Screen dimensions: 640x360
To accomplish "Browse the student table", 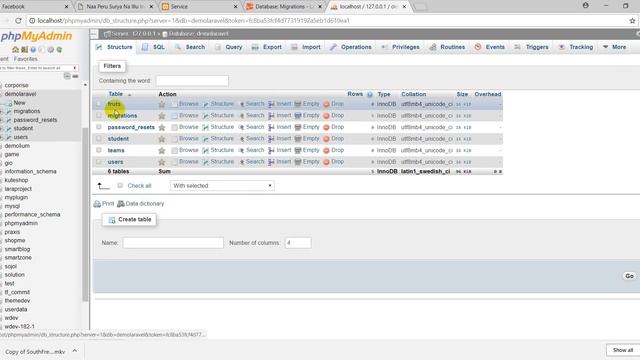I will 185,139.
